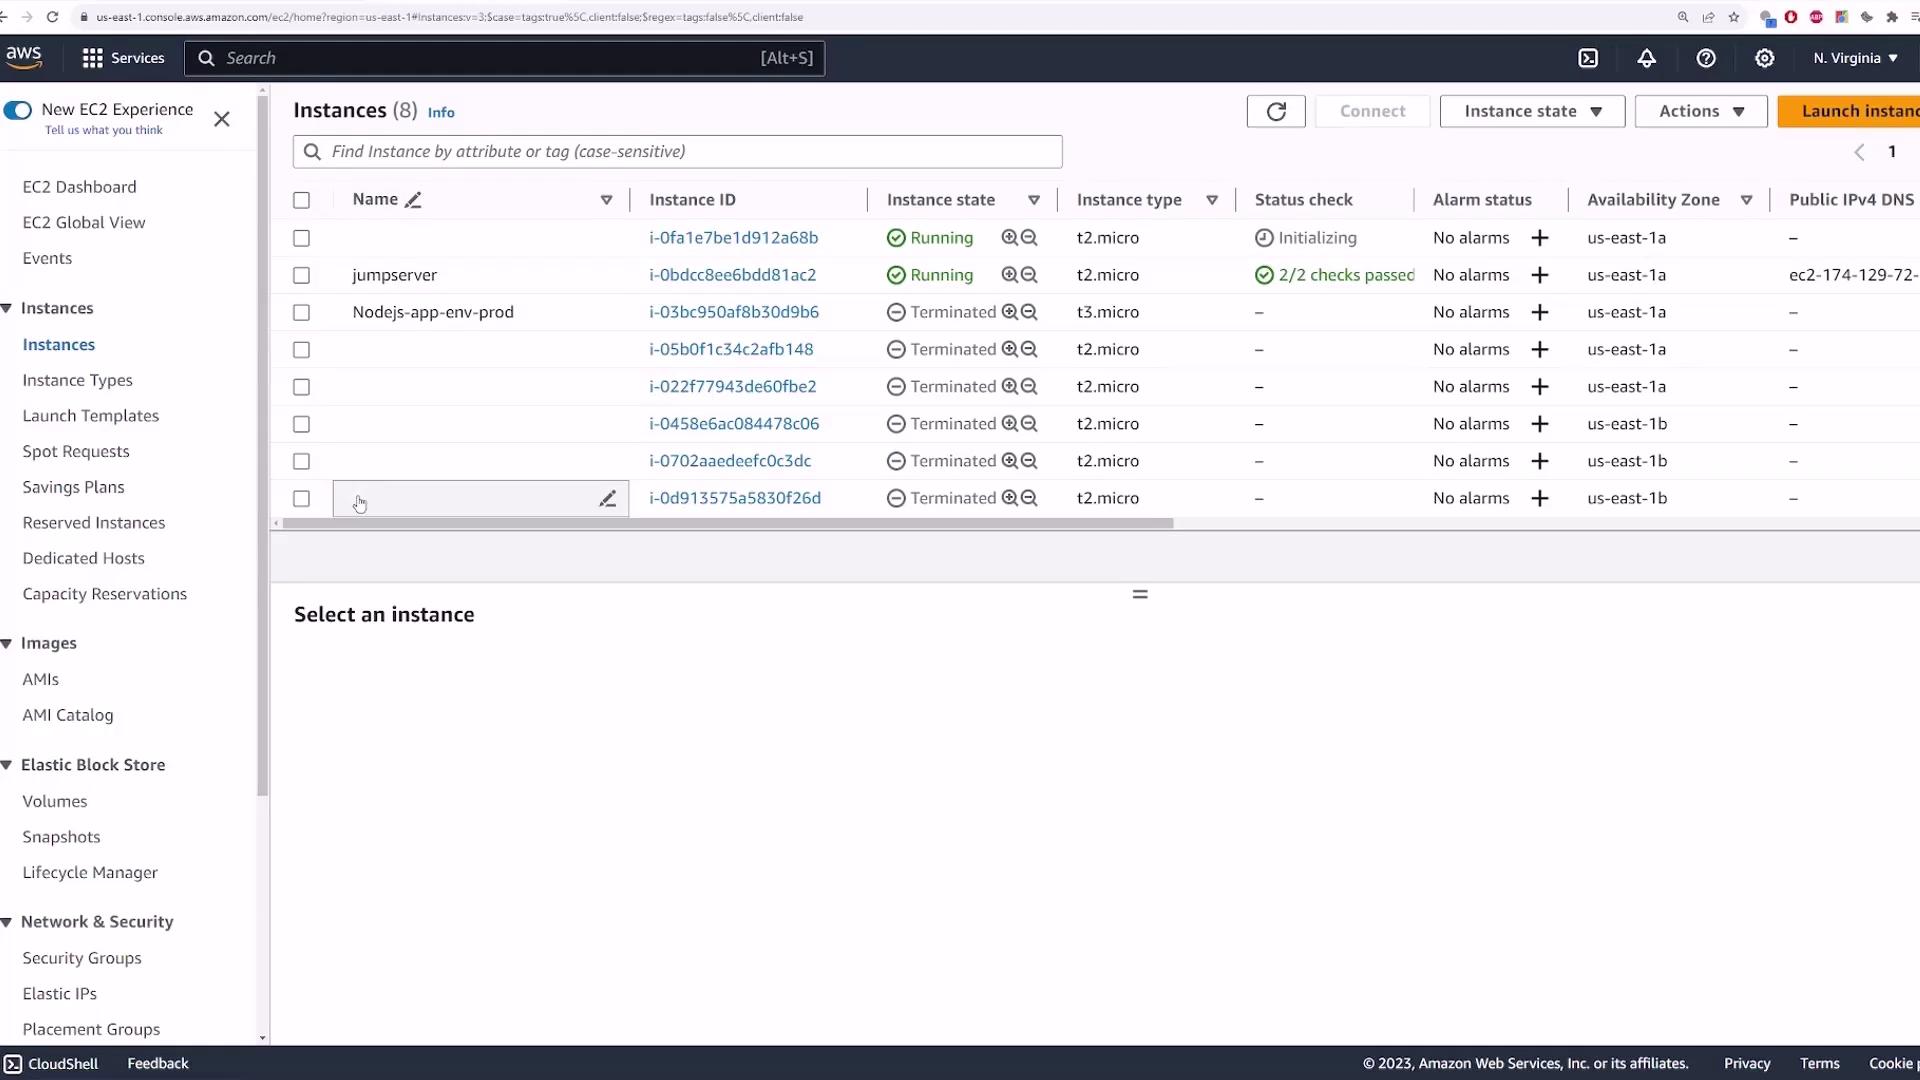Click the Find Instance search field
This screenshot has height=1080, width=1920.
[677, 152]
